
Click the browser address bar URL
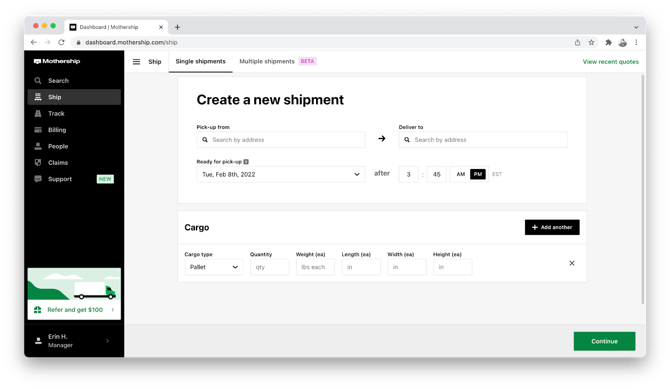131,42
